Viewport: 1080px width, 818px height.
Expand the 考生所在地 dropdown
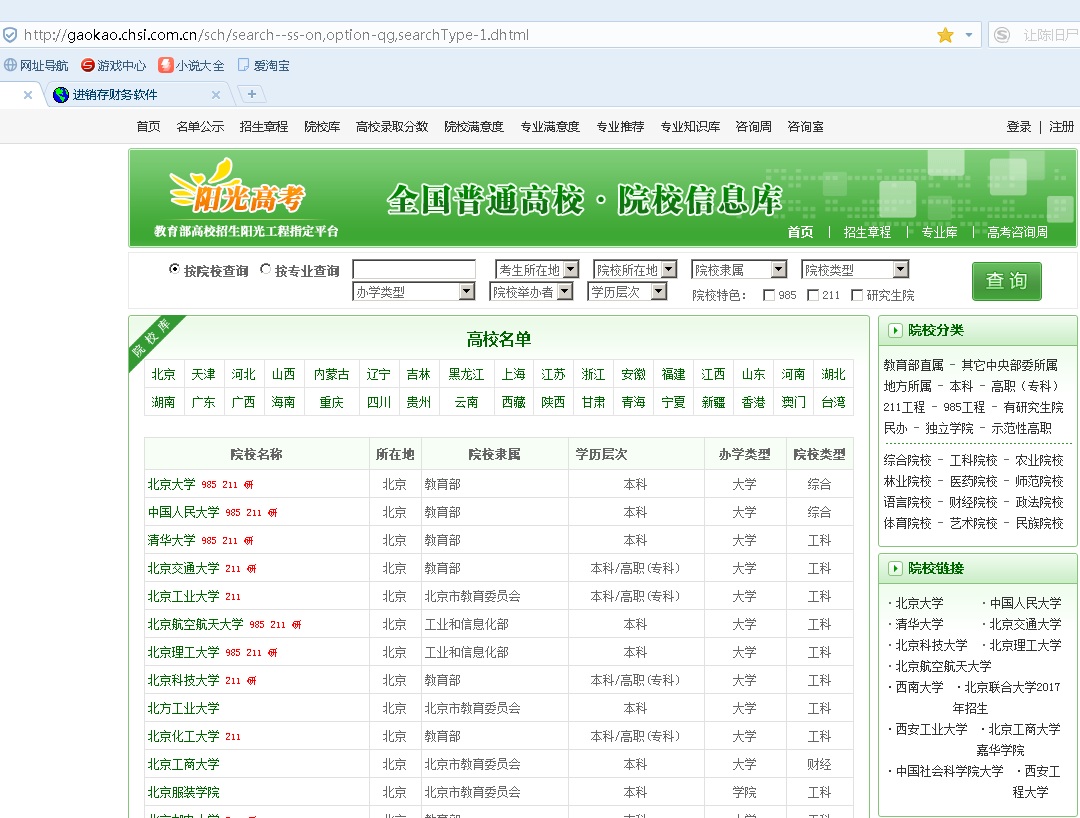click(x=537, y=270)
